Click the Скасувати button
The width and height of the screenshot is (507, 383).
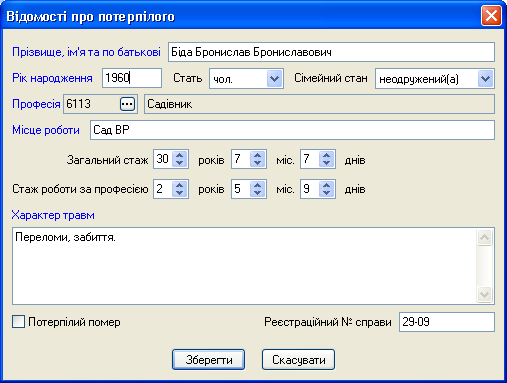(298, 360)
